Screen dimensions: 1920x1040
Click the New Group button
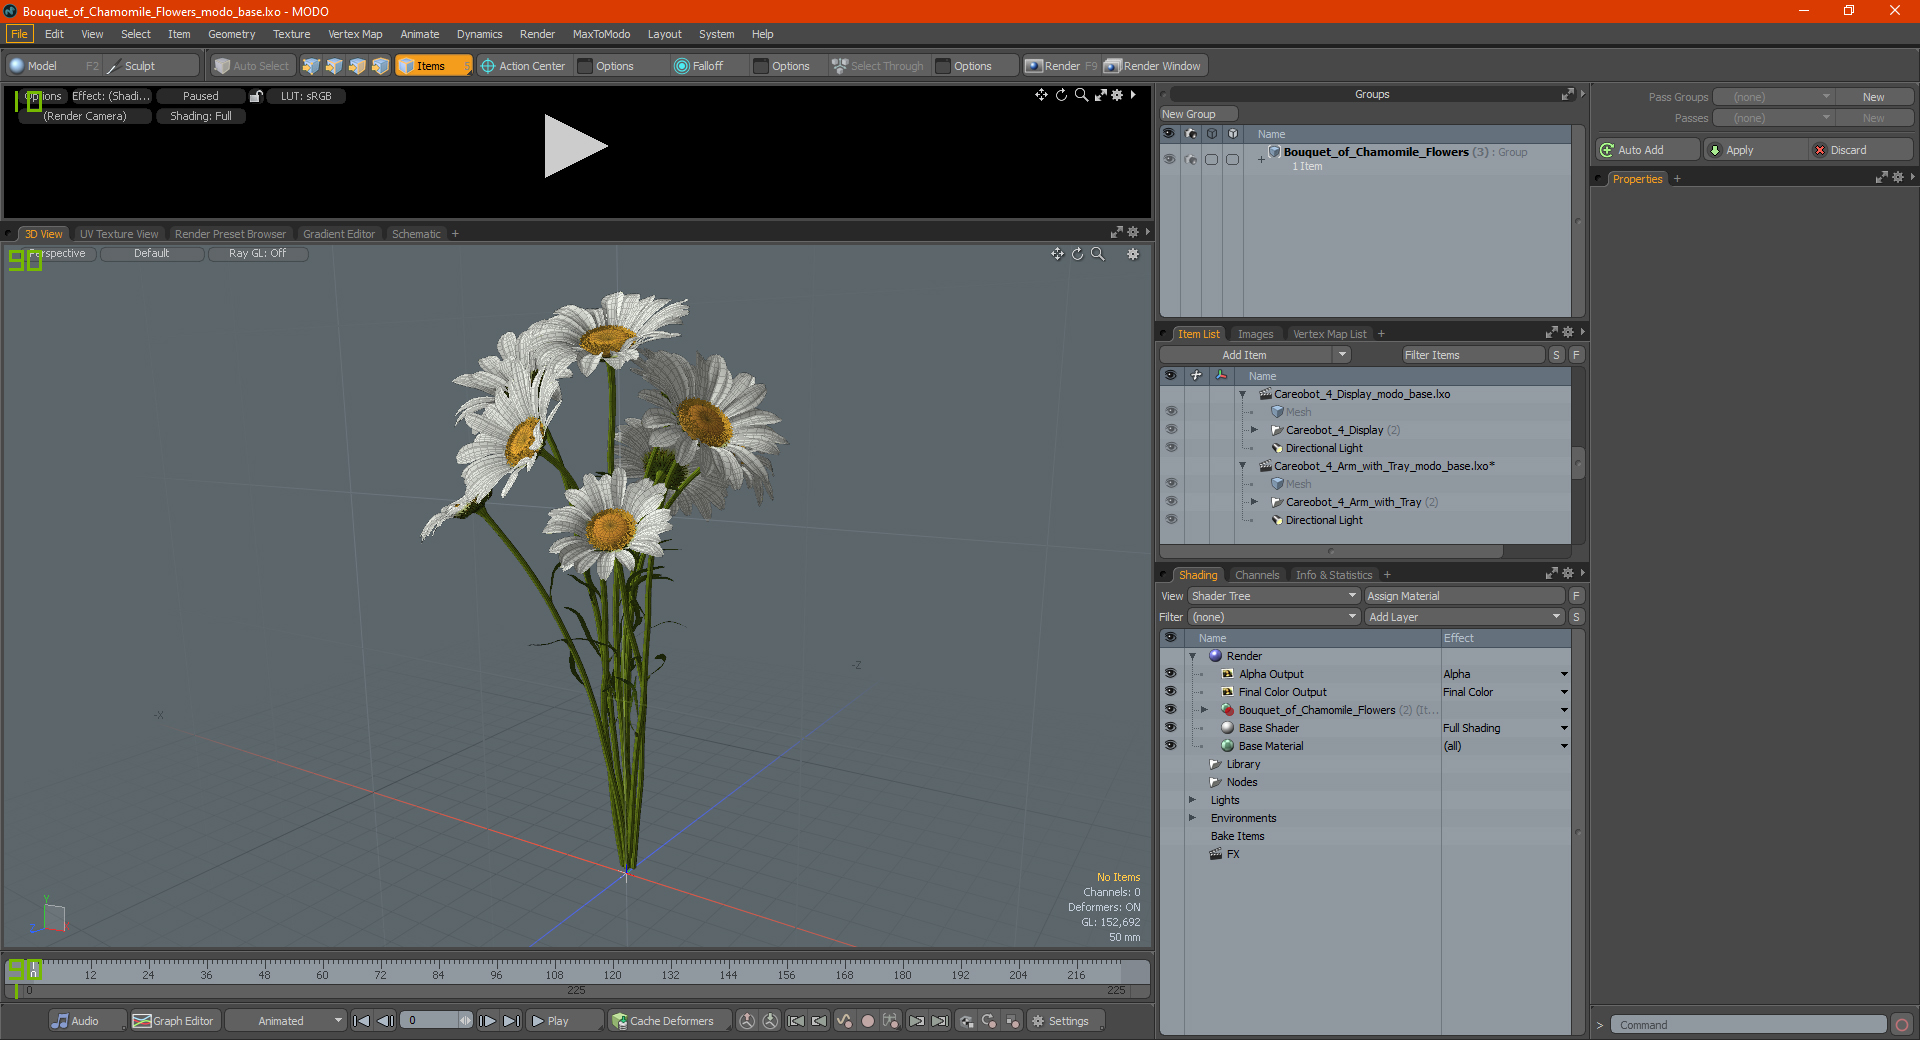(x=1197, y=114)
